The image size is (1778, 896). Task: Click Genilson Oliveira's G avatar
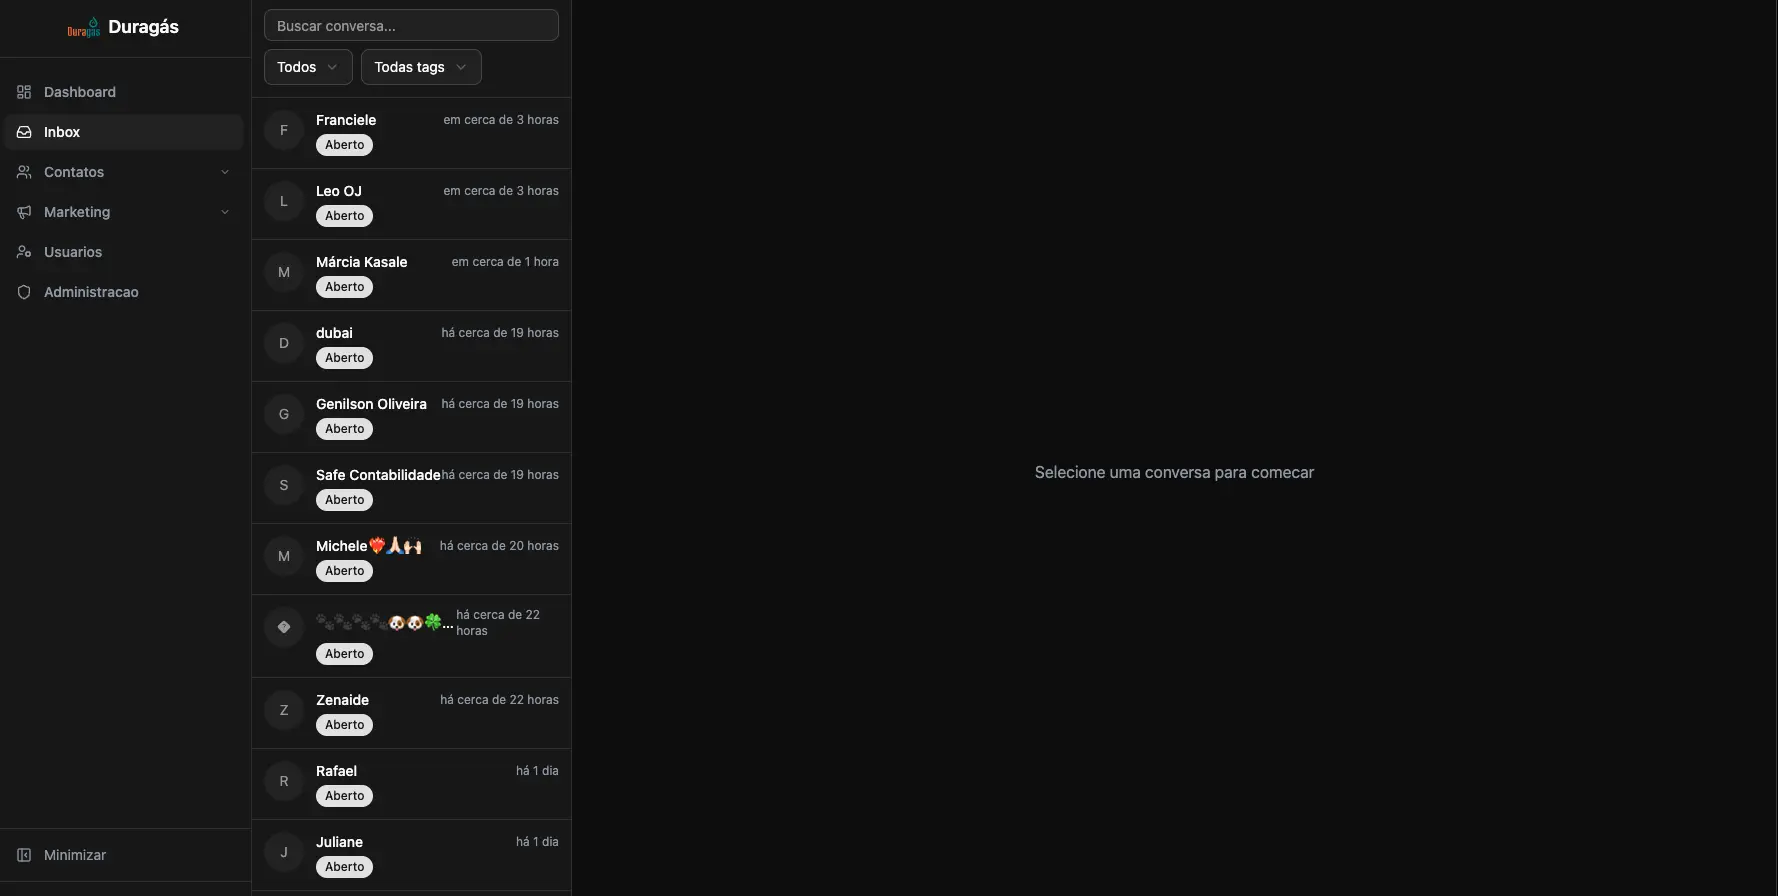(x=284, y=414)
